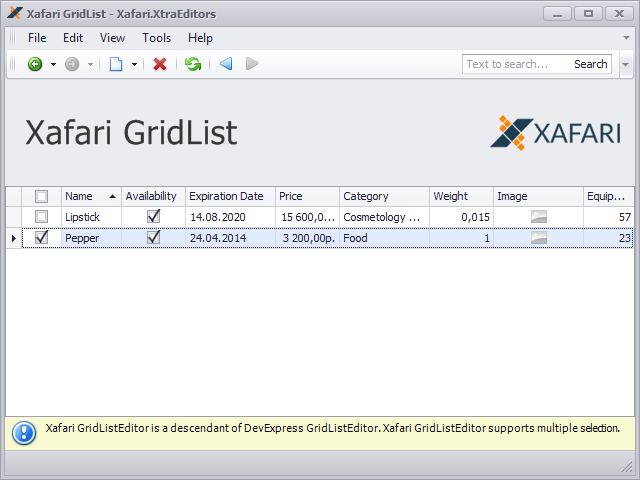Select the Pepper name cell
The image size is (640, 480).
coord(91,238)
